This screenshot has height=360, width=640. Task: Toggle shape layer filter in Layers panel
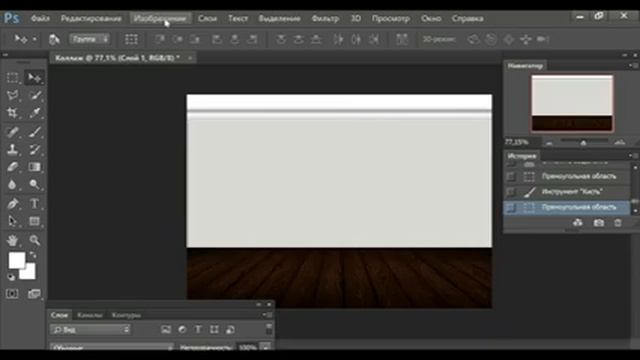214,330
